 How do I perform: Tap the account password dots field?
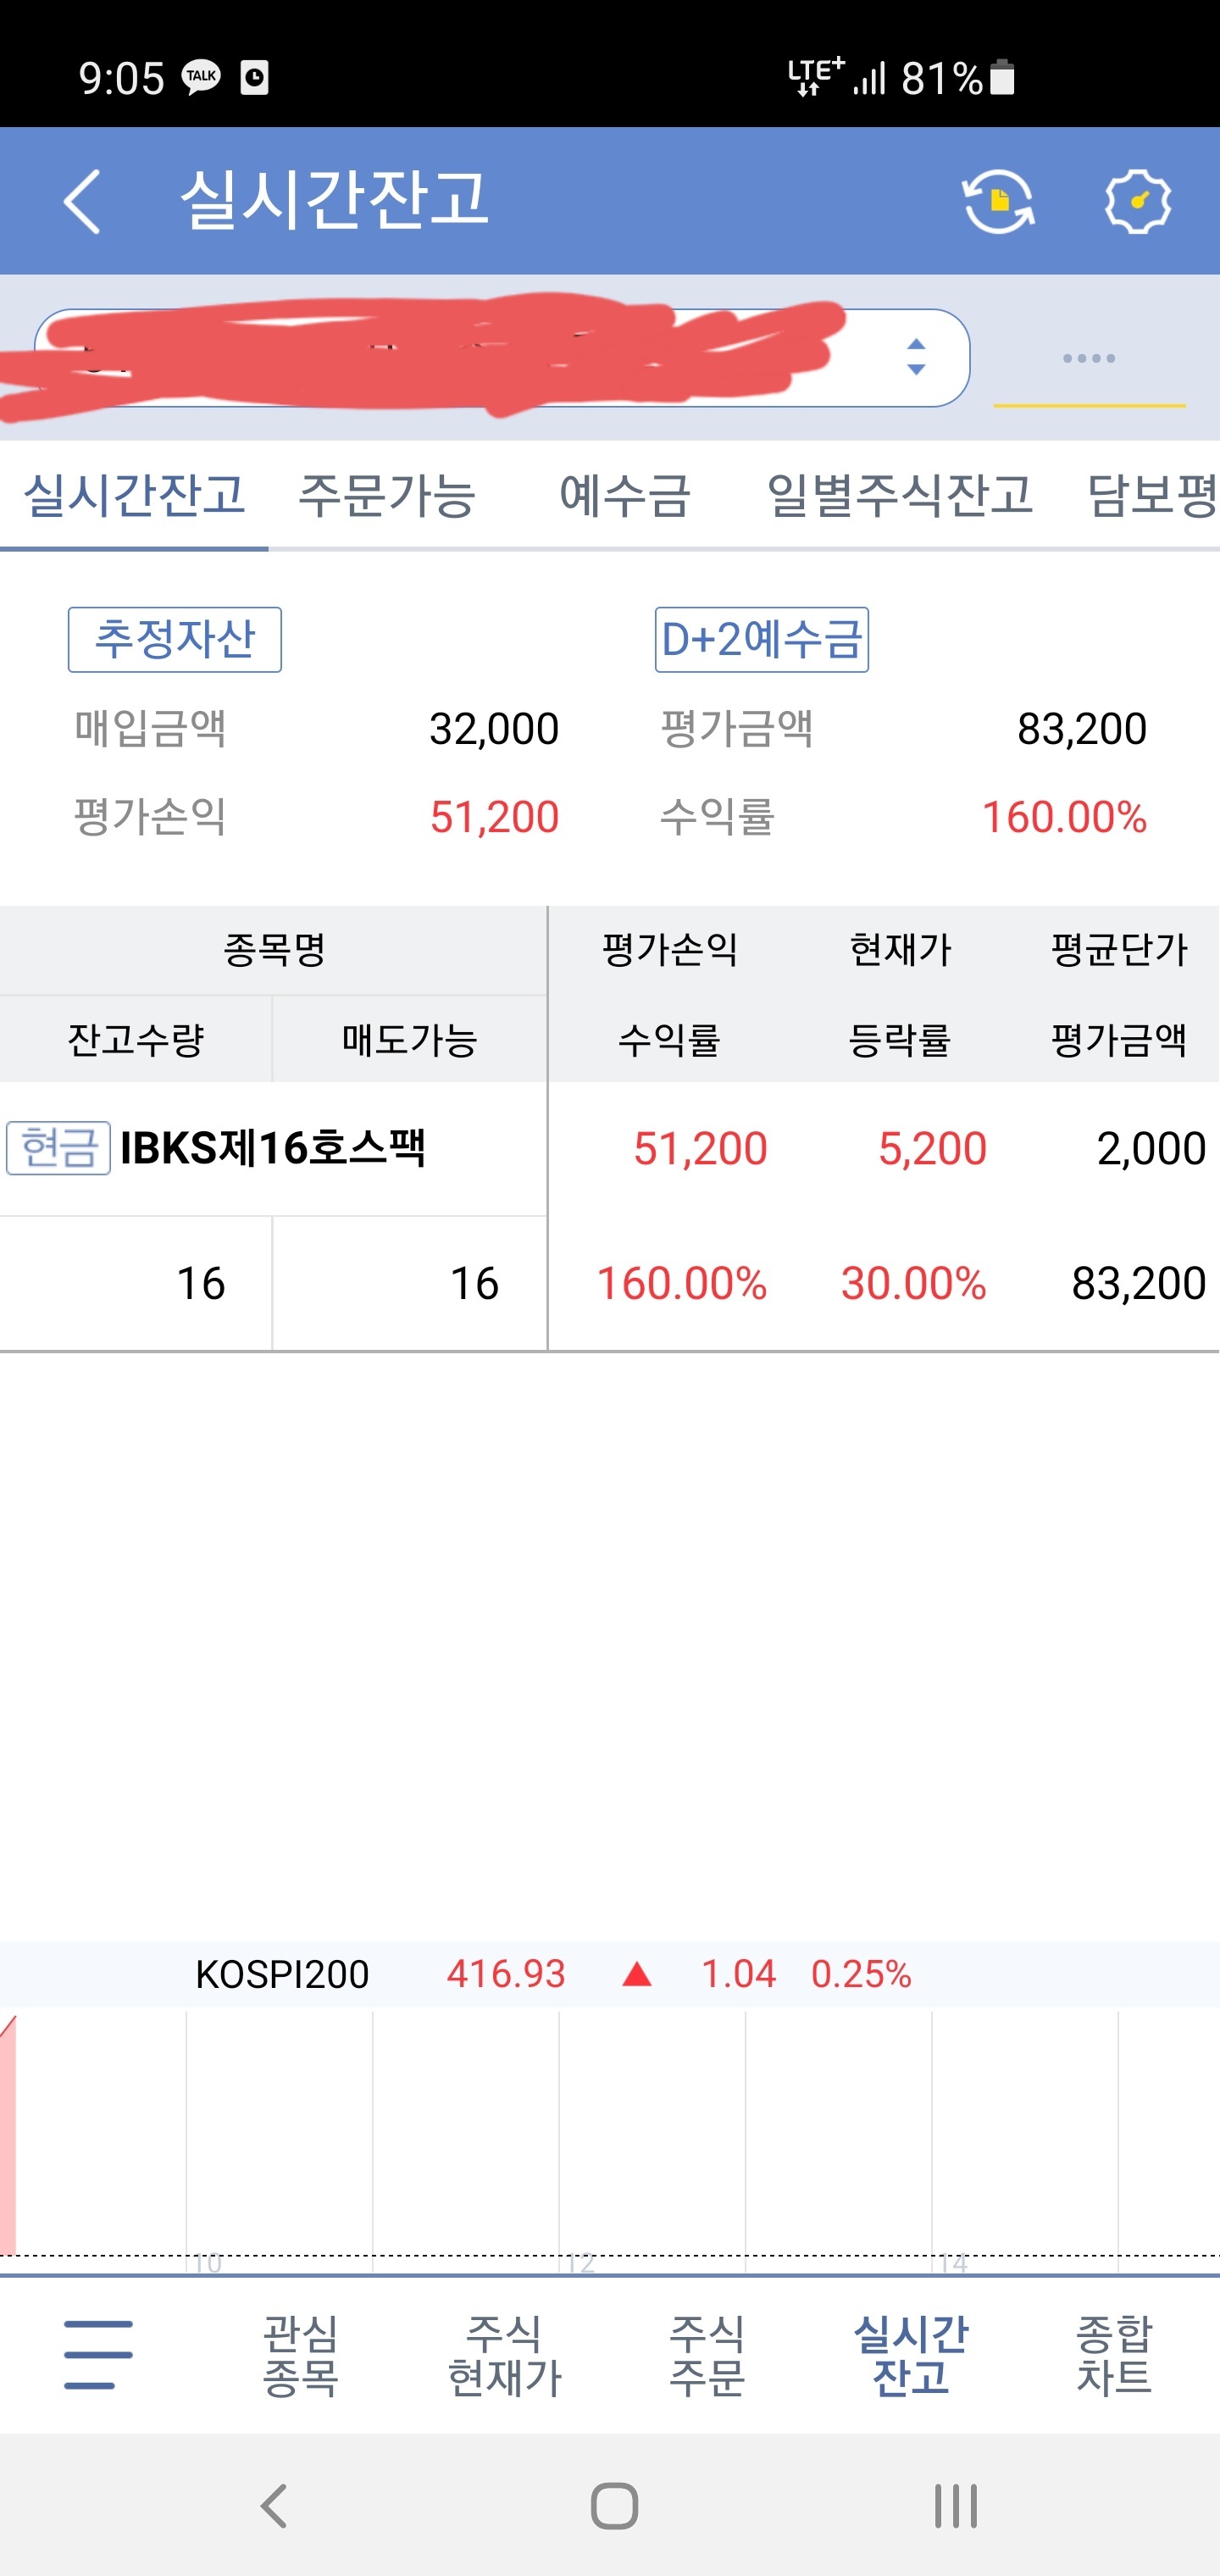(x=1089, y=358)
